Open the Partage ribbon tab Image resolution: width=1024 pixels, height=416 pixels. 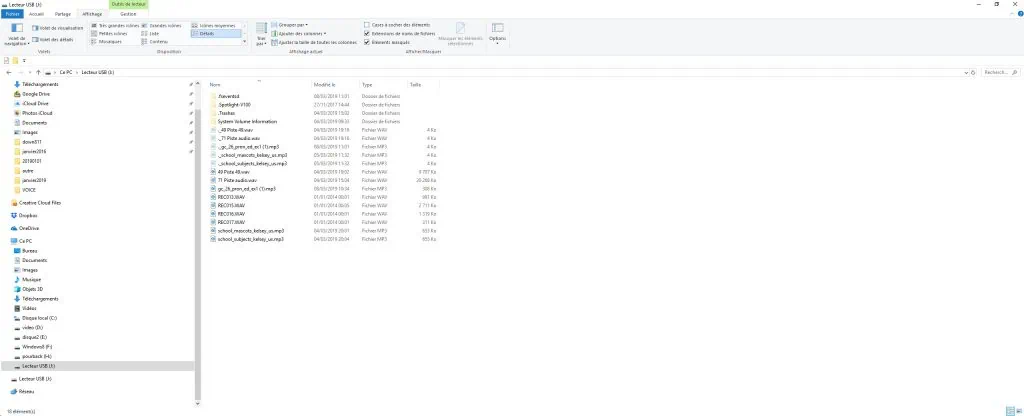tap(63, 14)
